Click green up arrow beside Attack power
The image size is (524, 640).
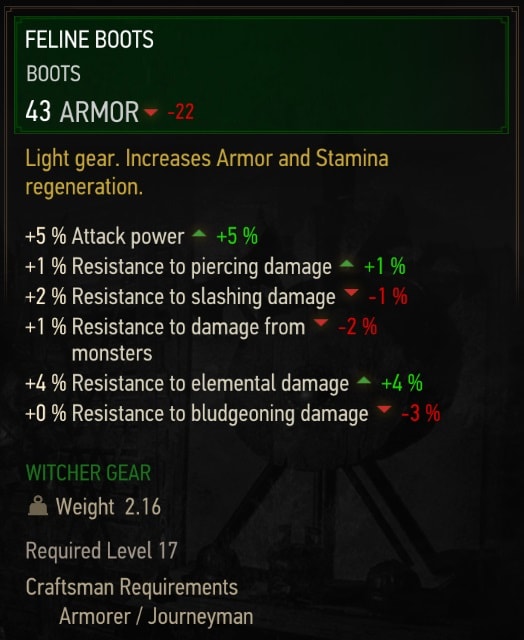coord(199,233)
